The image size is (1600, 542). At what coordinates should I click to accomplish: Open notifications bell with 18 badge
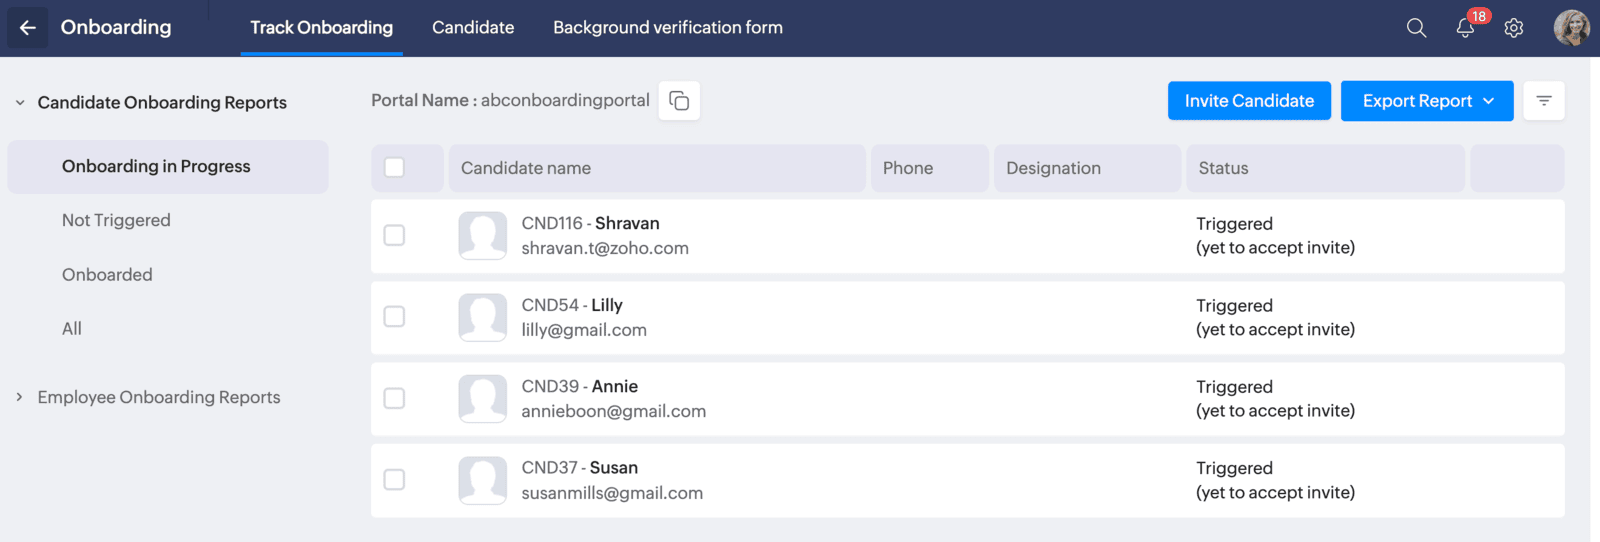(1465, 28)
